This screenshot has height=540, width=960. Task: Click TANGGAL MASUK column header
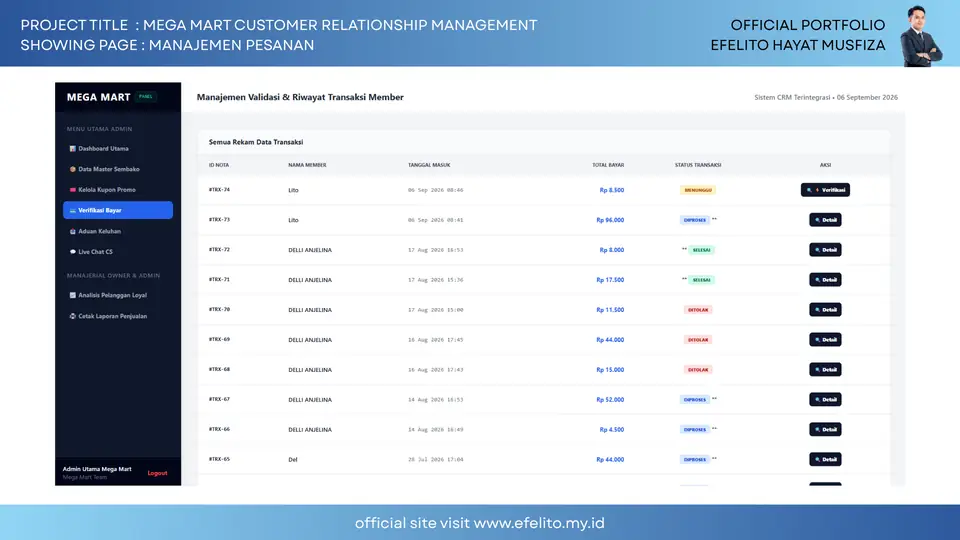(x=429, y=165)
